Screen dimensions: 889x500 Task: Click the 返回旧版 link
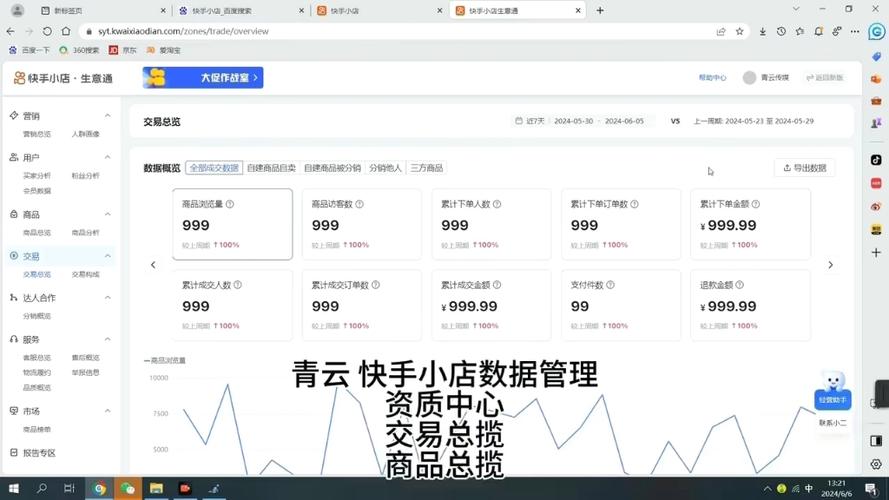824,78
